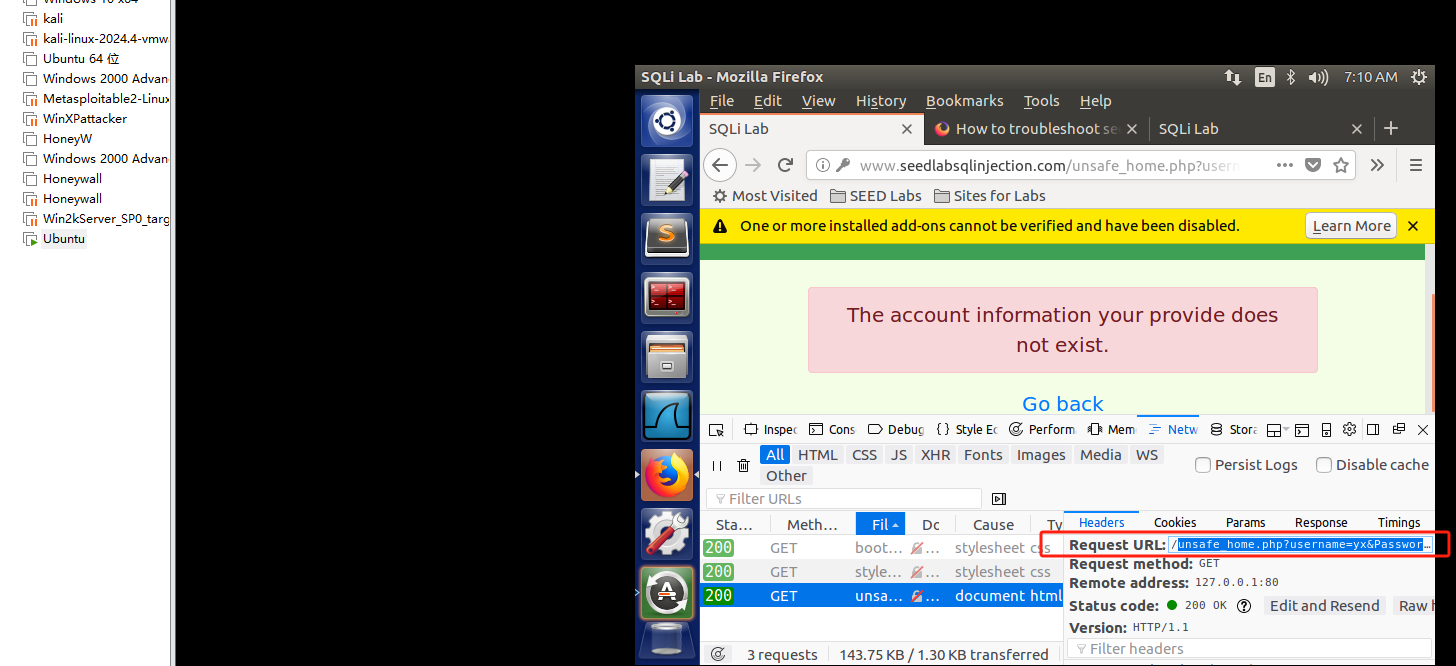Save page to Pocket

pos(1314,165)
